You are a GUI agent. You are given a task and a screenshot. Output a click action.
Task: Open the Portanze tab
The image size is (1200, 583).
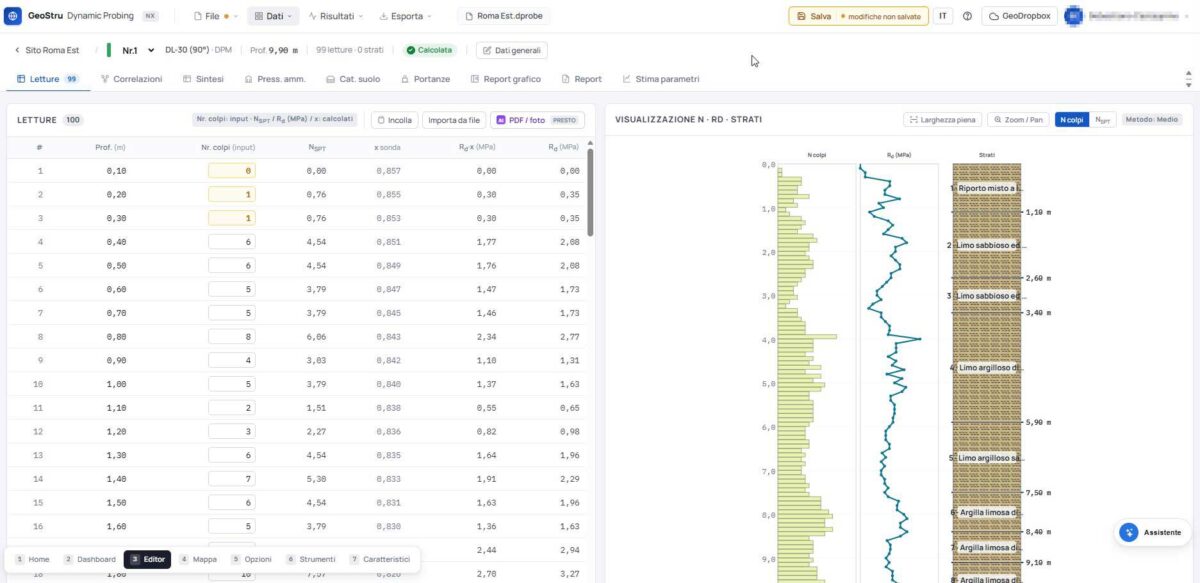click(425, 79)
